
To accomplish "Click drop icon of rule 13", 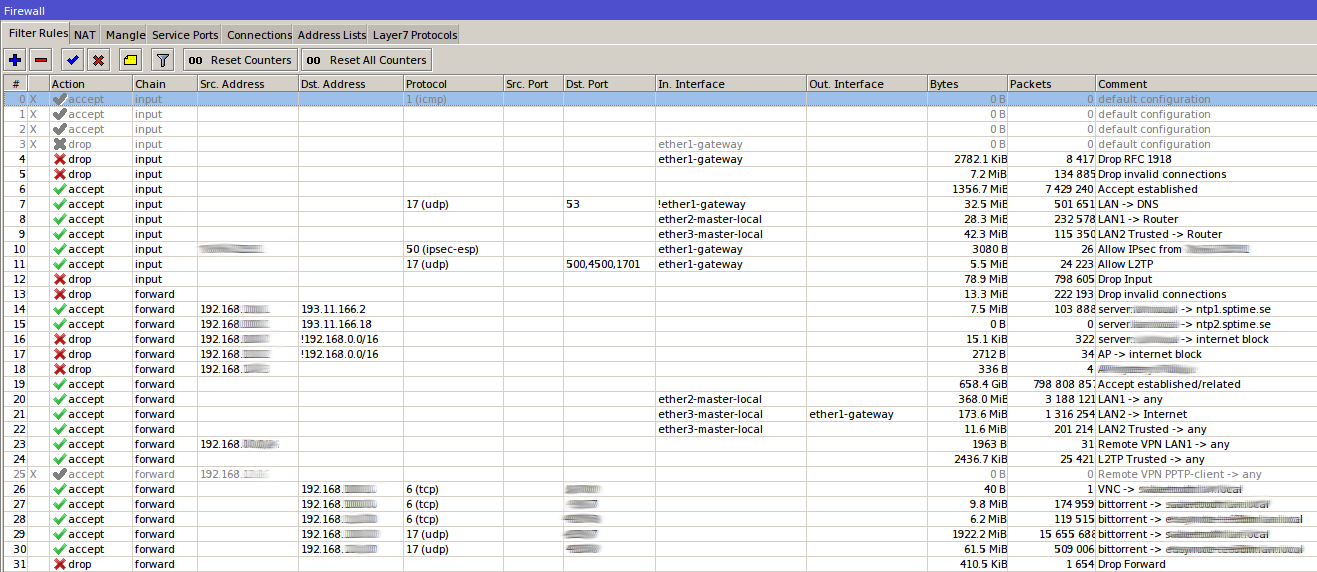I will [60, 294].
